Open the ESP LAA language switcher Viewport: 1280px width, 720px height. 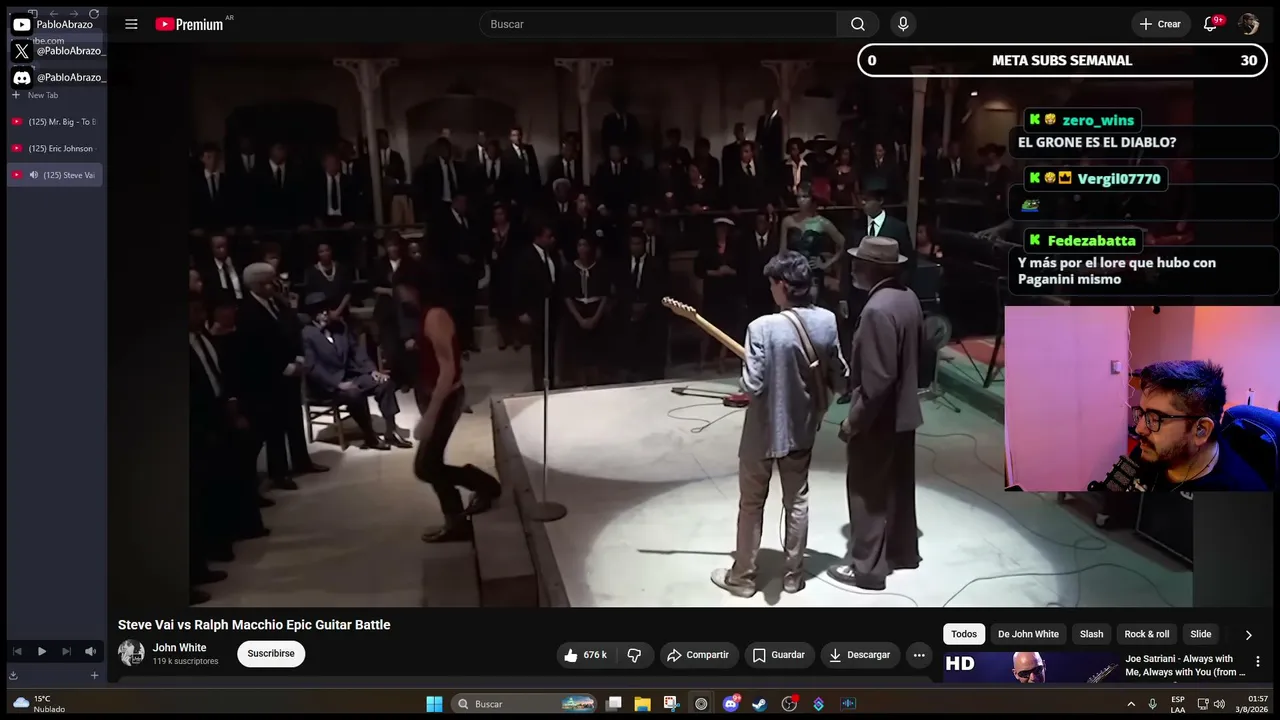pyautogui.click(x=1178, y=704)
